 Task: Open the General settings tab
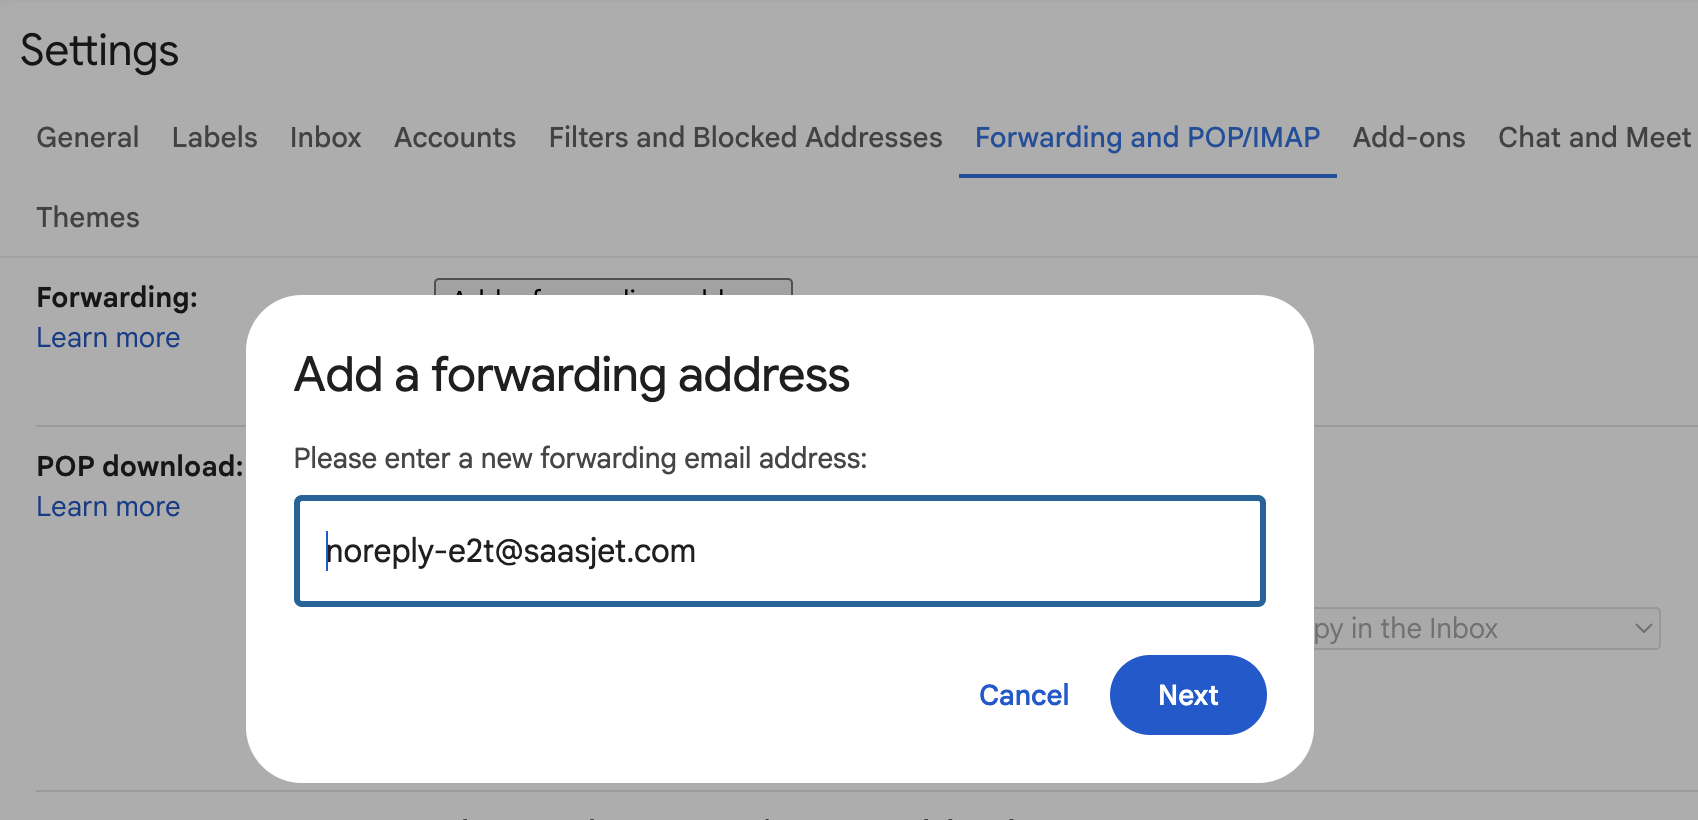tap(88, 137)
